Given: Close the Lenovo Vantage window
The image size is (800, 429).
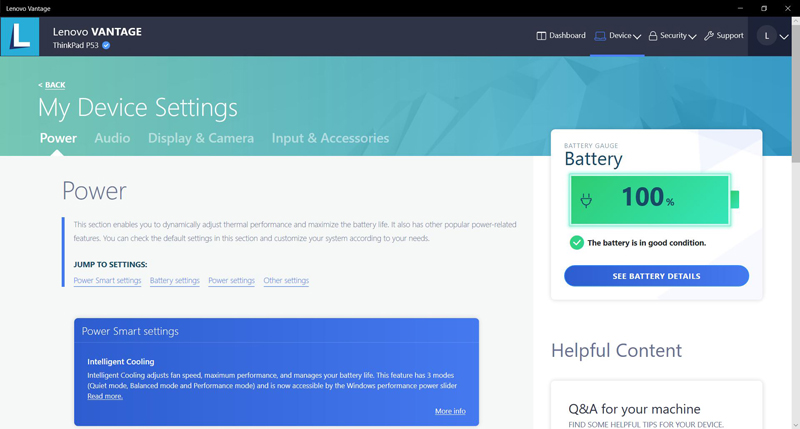Looking at the screenshot, I should (787, 8).
